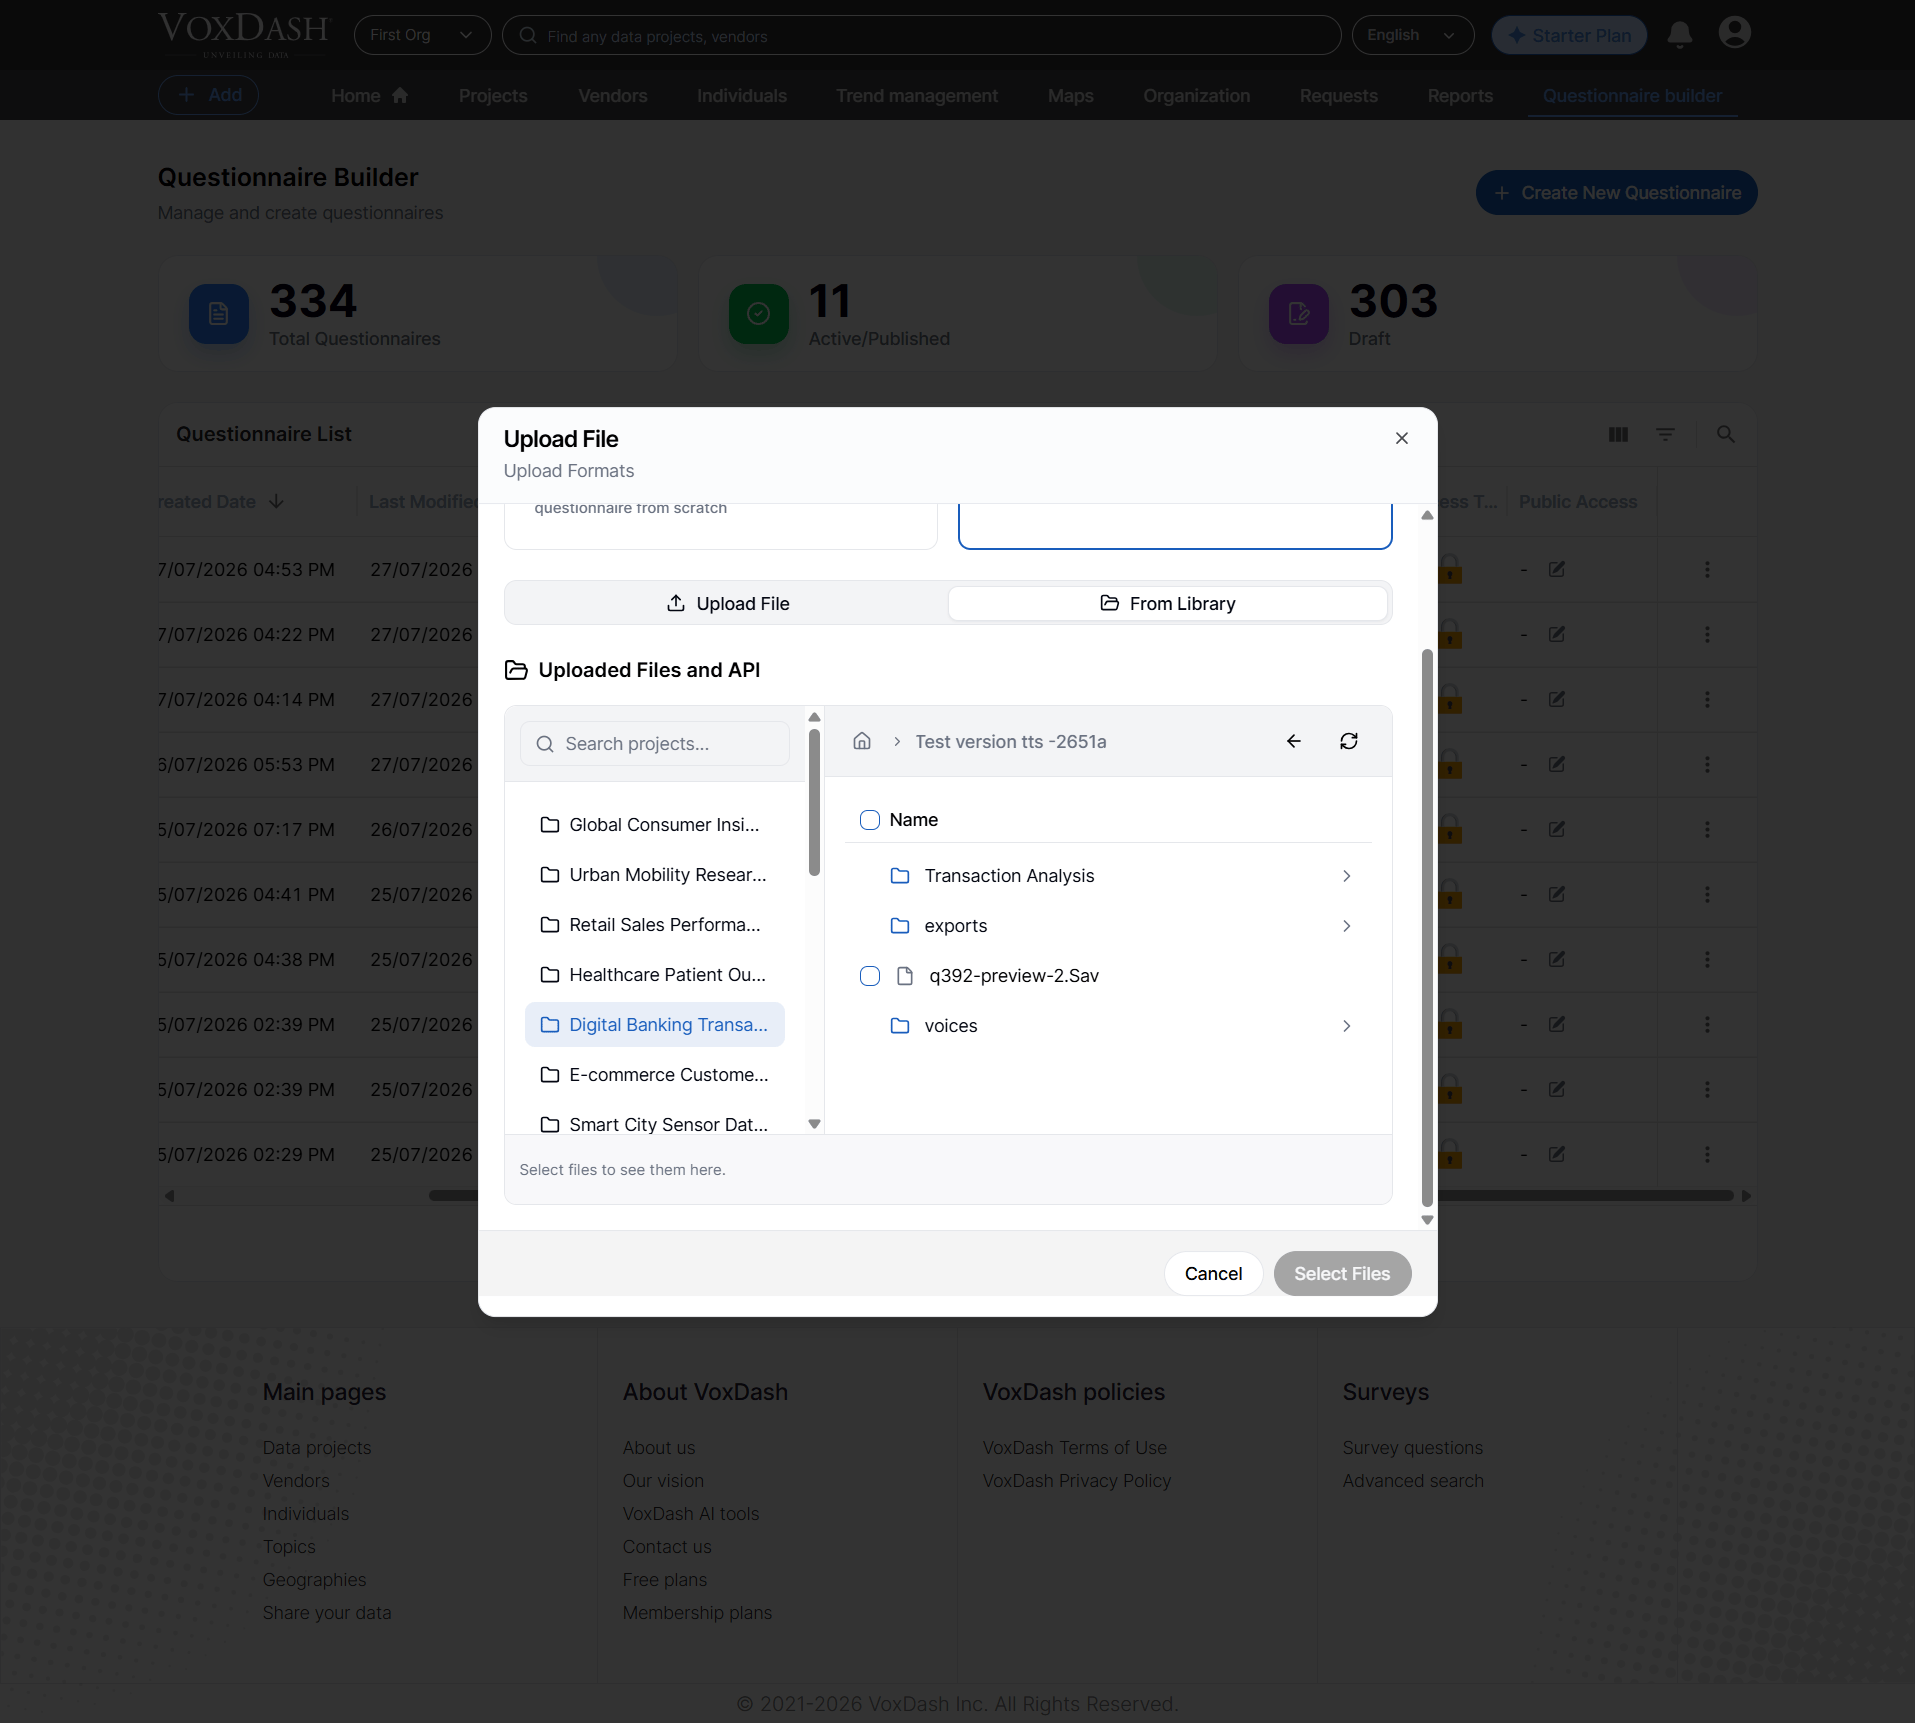Screen dimensions: 1915x1723
Task: Open Urban Mobility Resear... project folder
Action: point(655,875)
